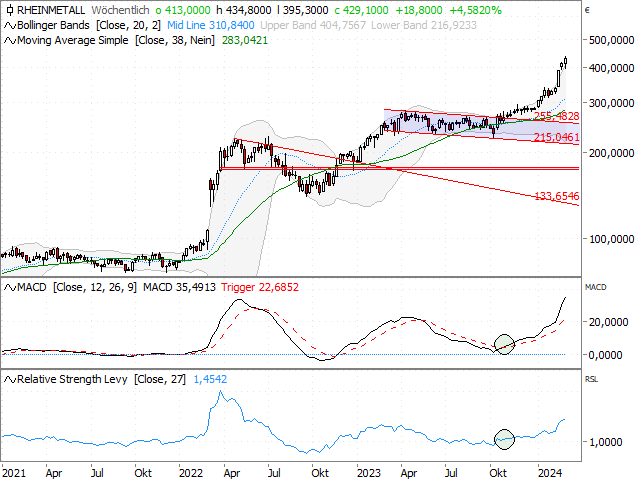Click the percent change +4,5820%

point(476,10)
